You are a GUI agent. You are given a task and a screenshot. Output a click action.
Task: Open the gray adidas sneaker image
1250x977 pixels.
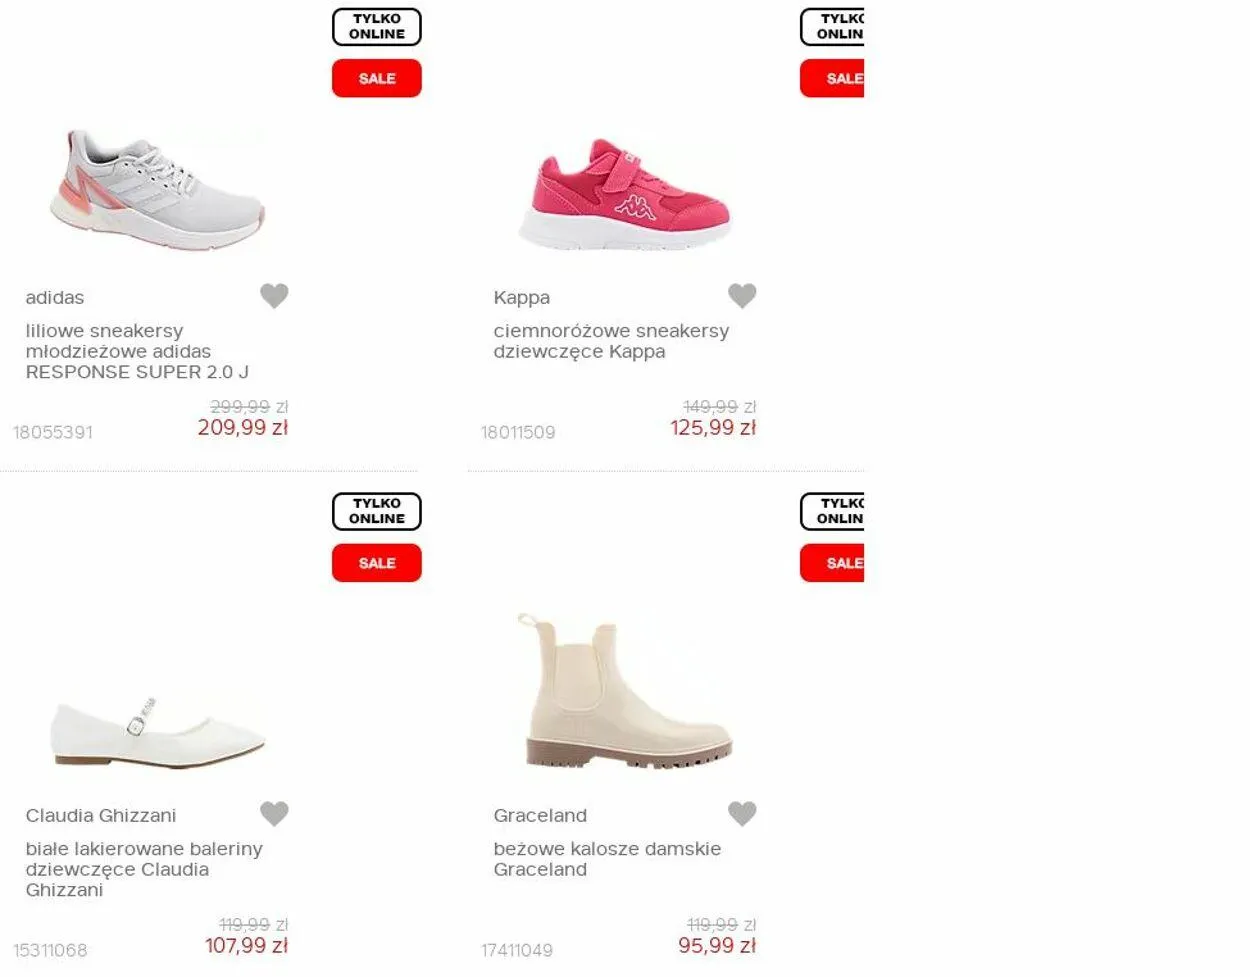click(158, 190)
